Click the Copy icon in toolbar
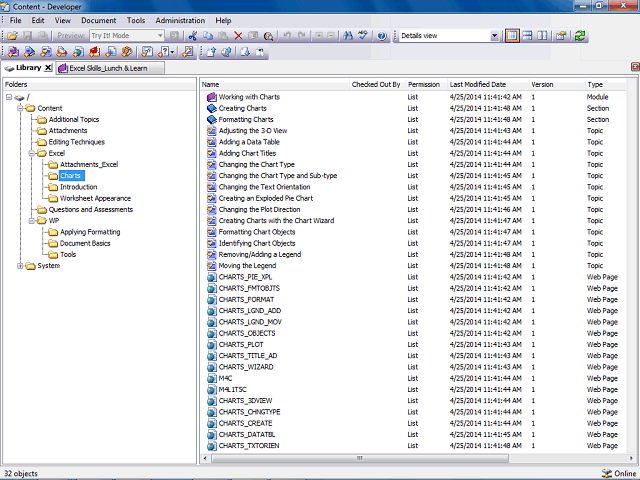This screenshot has height=480, width=640. click(208, 36)
